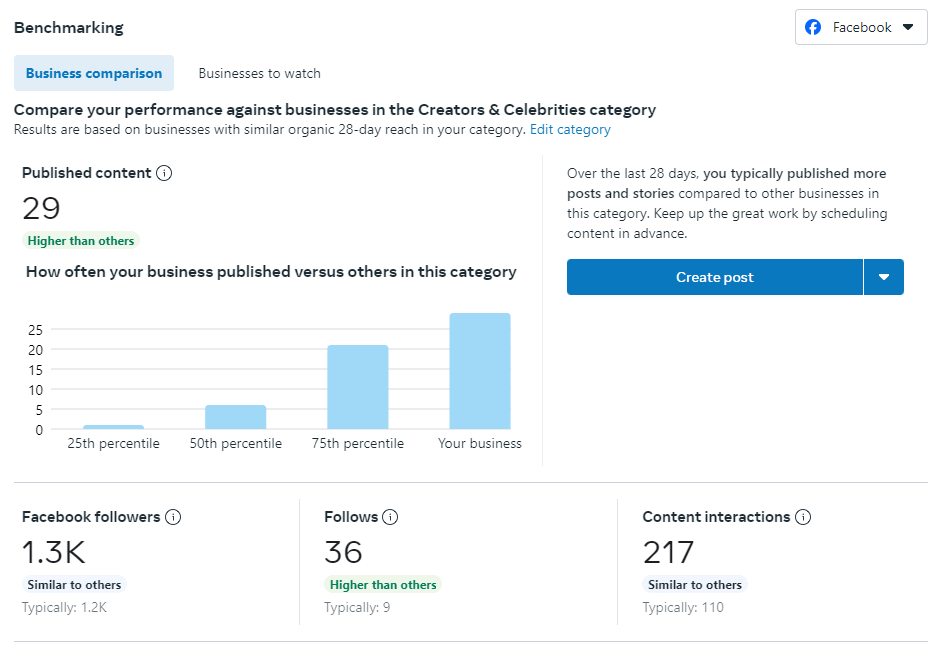Click info icon next to Published content
The height and width of the screenshot is (662, 943).
[165, 173]
